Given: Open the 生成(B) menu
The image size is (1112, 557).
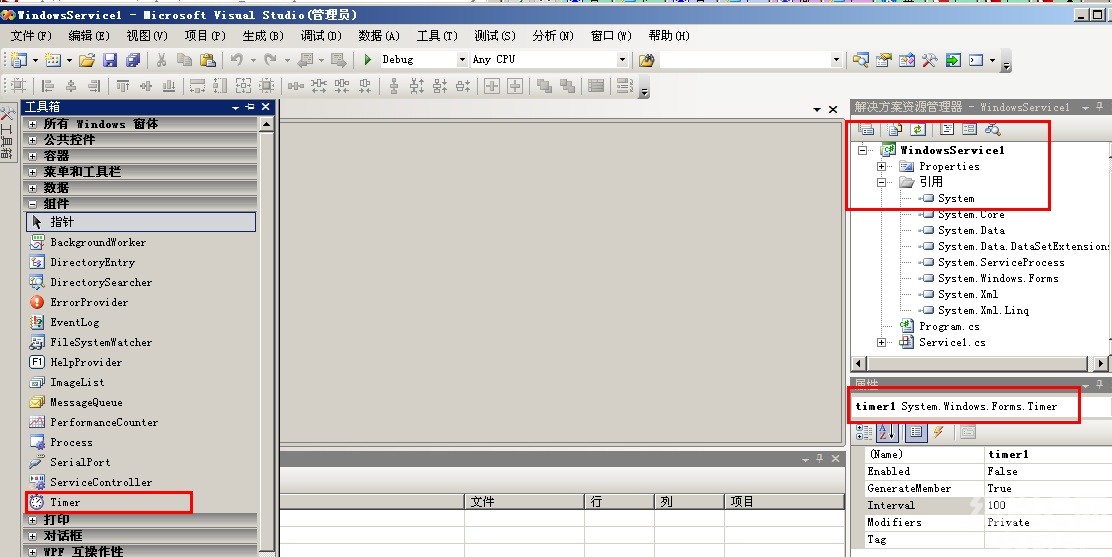Looking at the screenshot, I should [x=263, y=35].
